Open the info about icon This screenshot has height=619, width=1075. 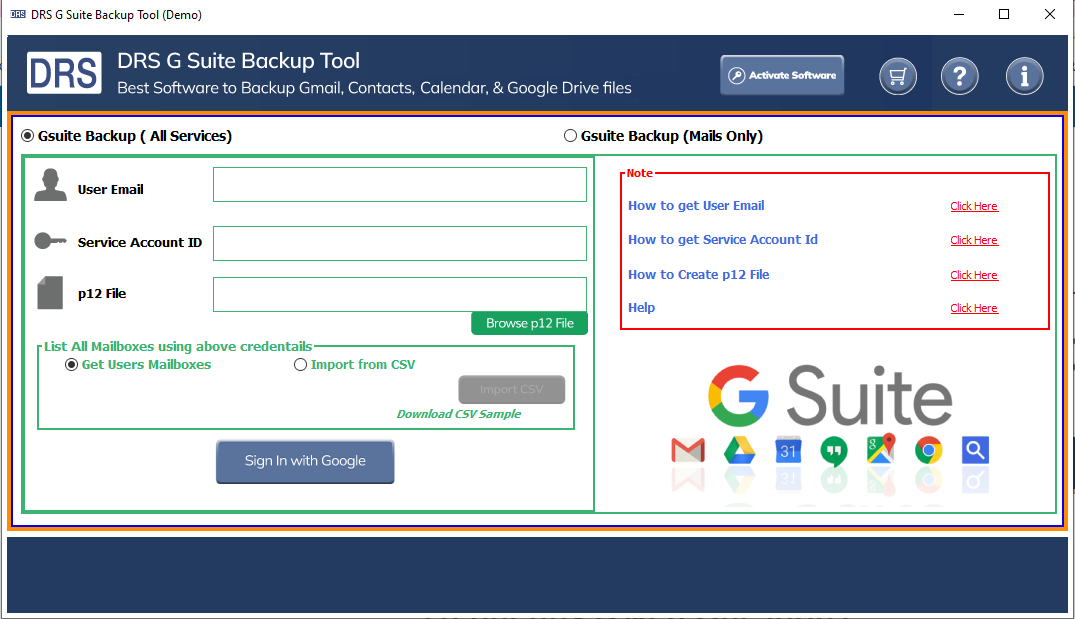(1024, 75)
